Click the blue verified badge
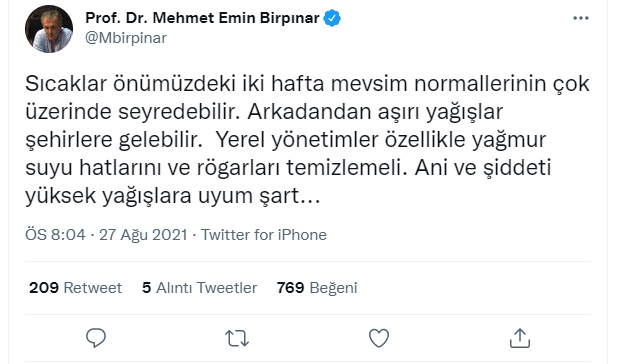The width and height of the screenshot is (622, 364). coord(332,18)
